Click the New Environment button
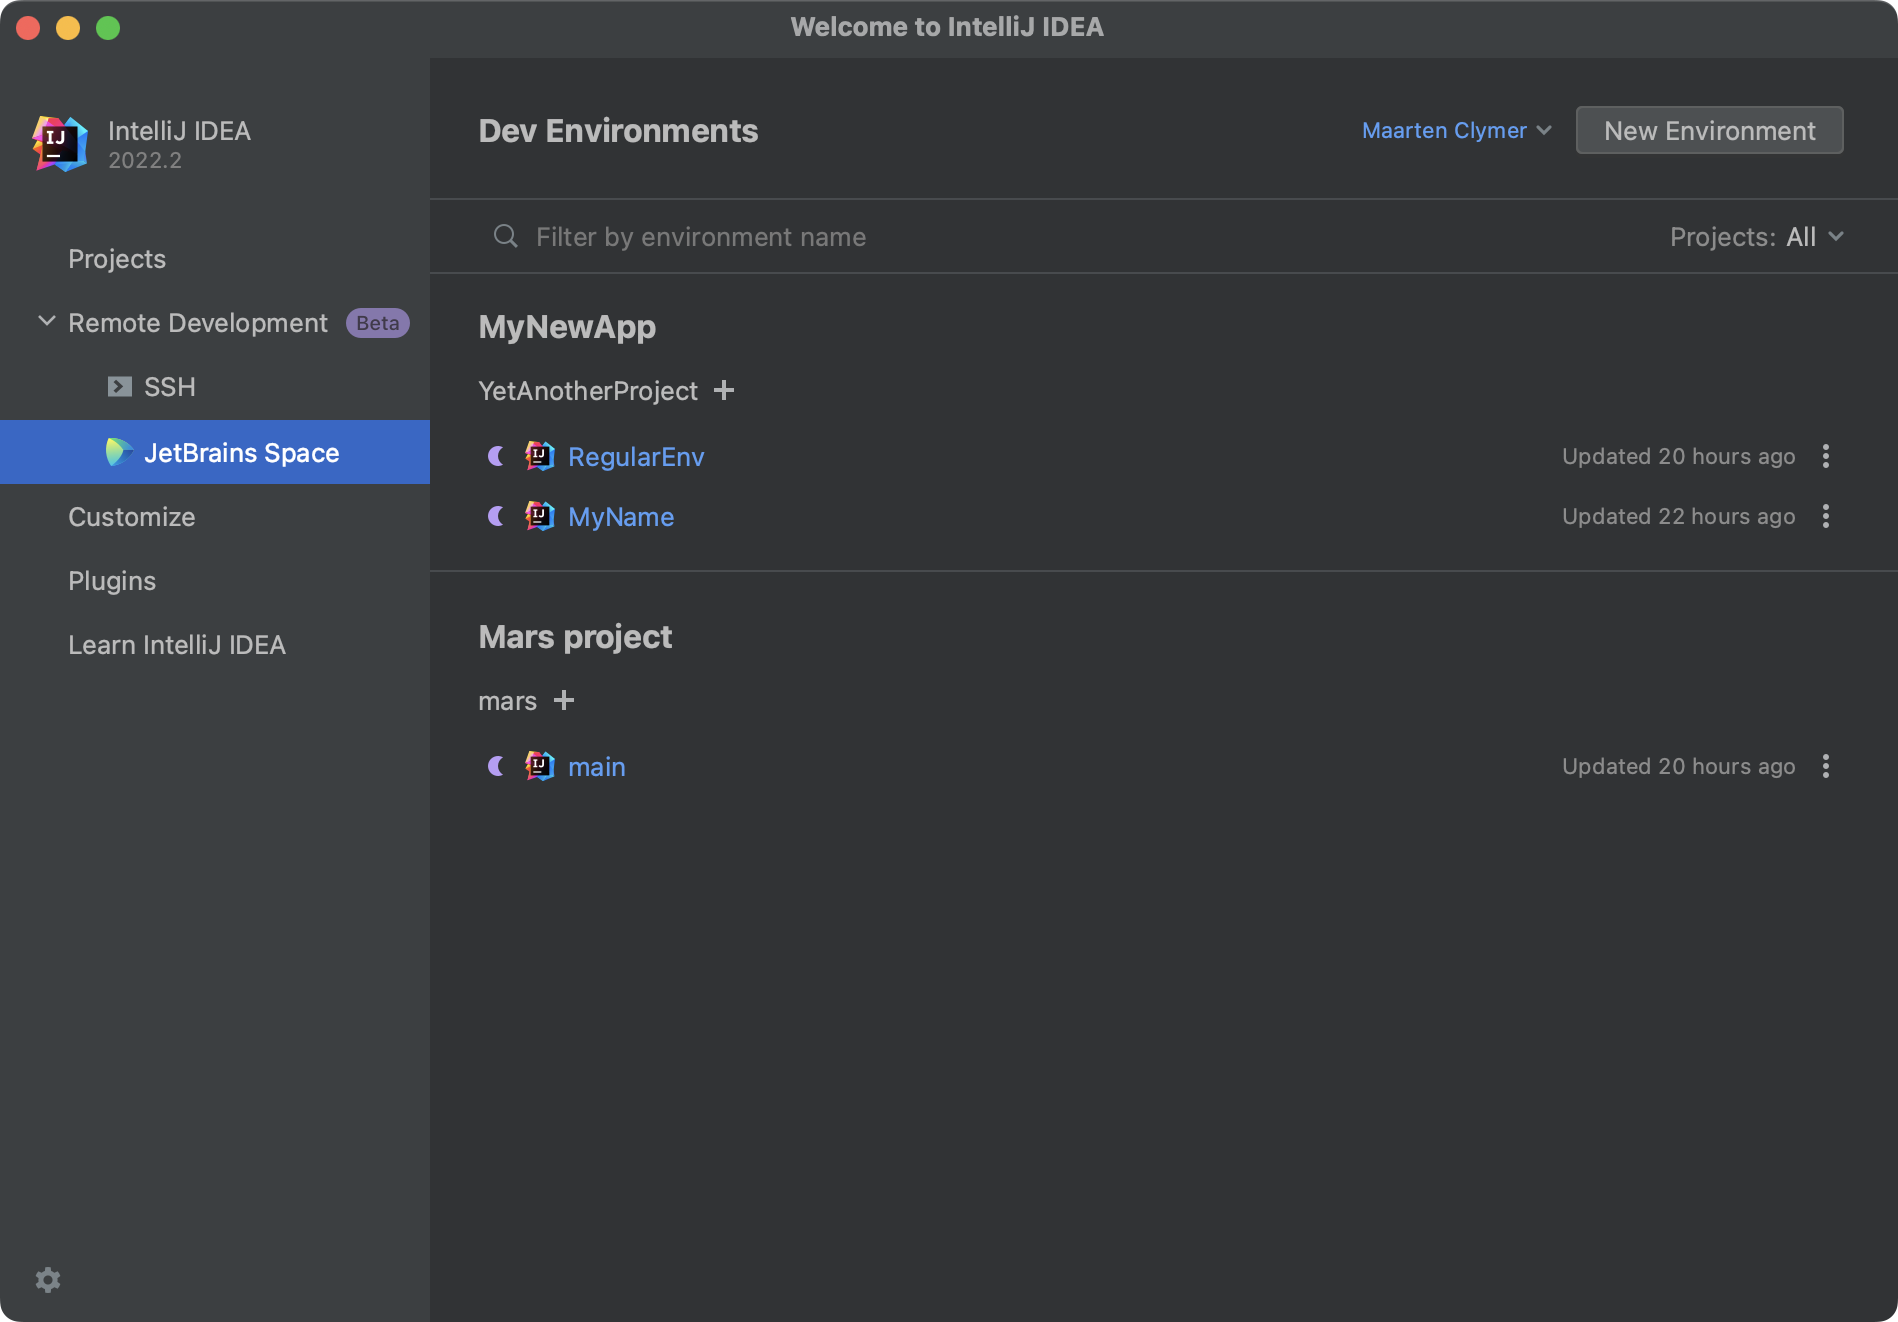The image size is (1898, 1322). pyautogui.click(x=1709, y=130)
